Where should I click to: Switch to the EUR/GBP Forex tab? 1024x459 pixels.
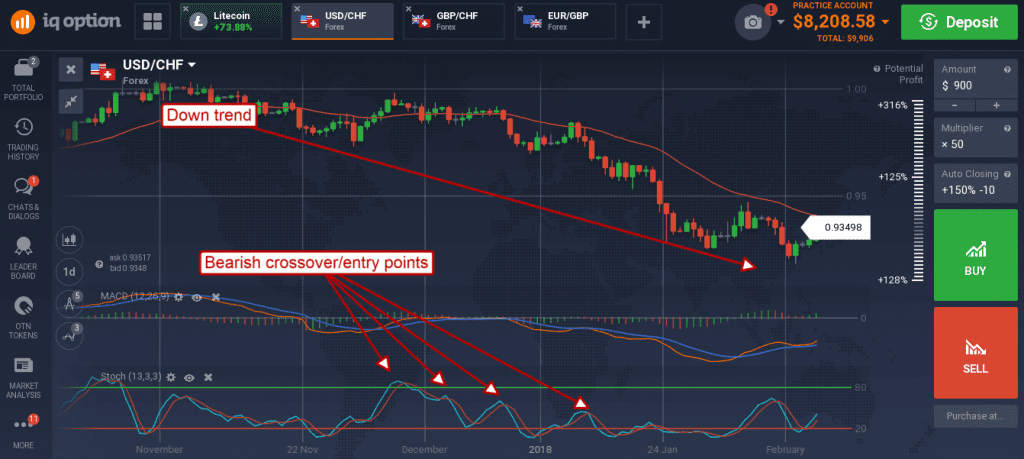coord(565,22)
